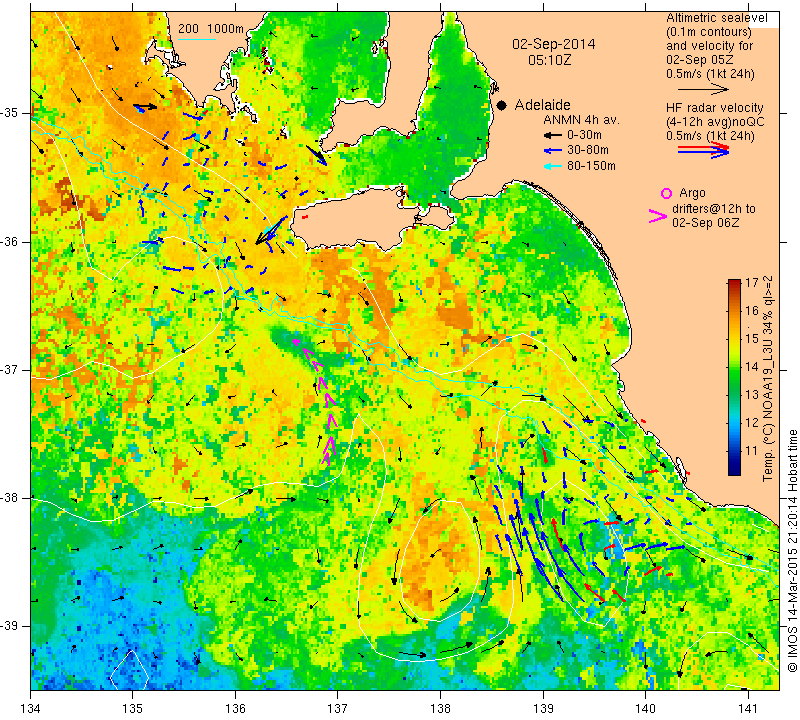Click the longitude axis label 139

543,709
